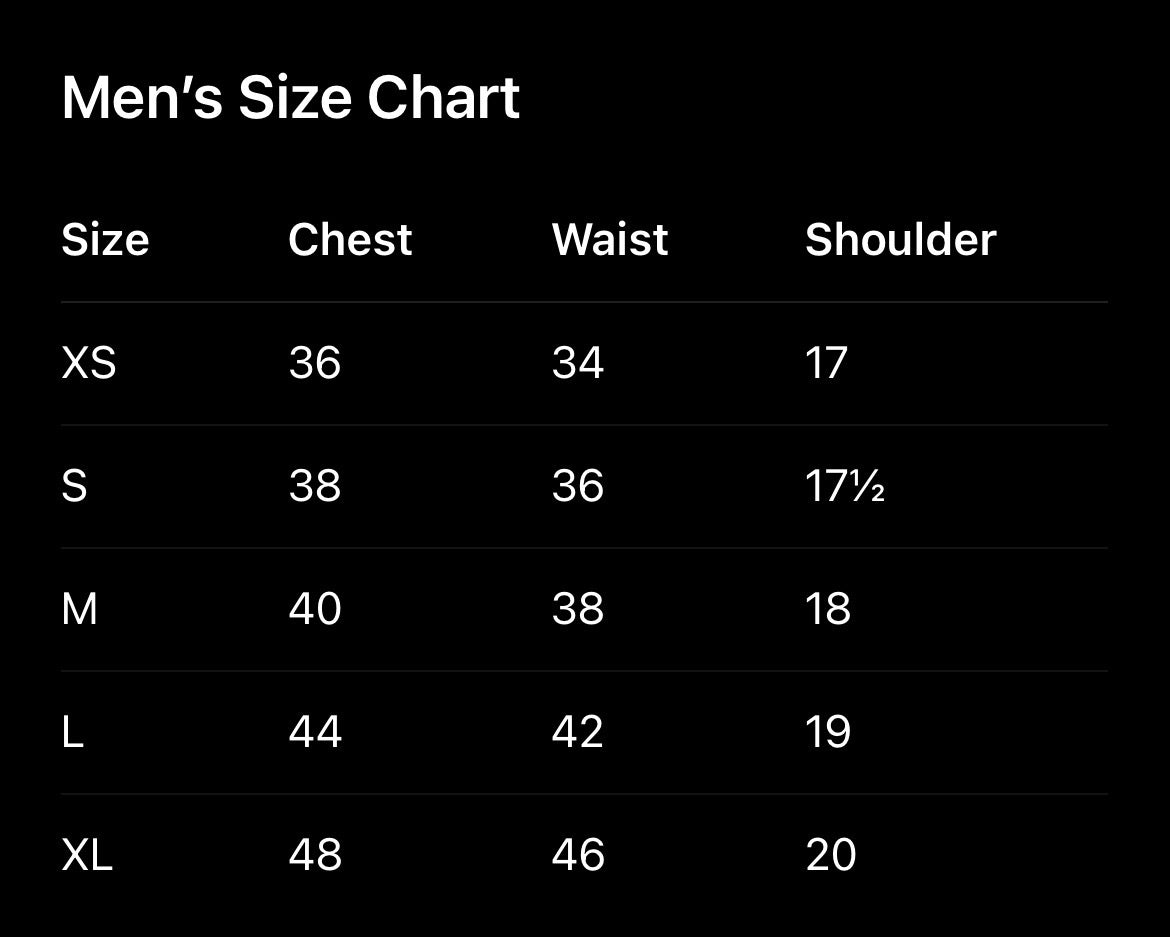Select the XL size row label
The width and height of the screenshot is (1170, 937).
(x=87, y=855)
